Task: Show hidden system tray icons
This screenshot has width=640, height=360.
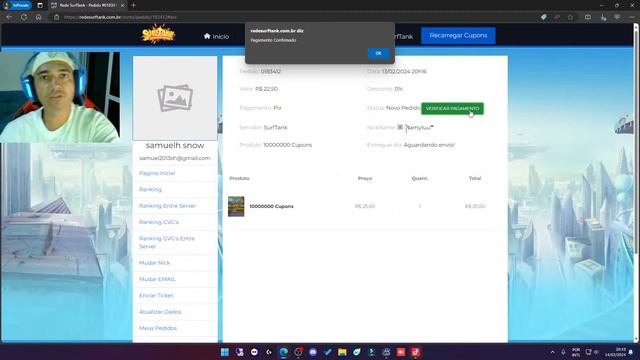Action: click(x=553, y=352)
